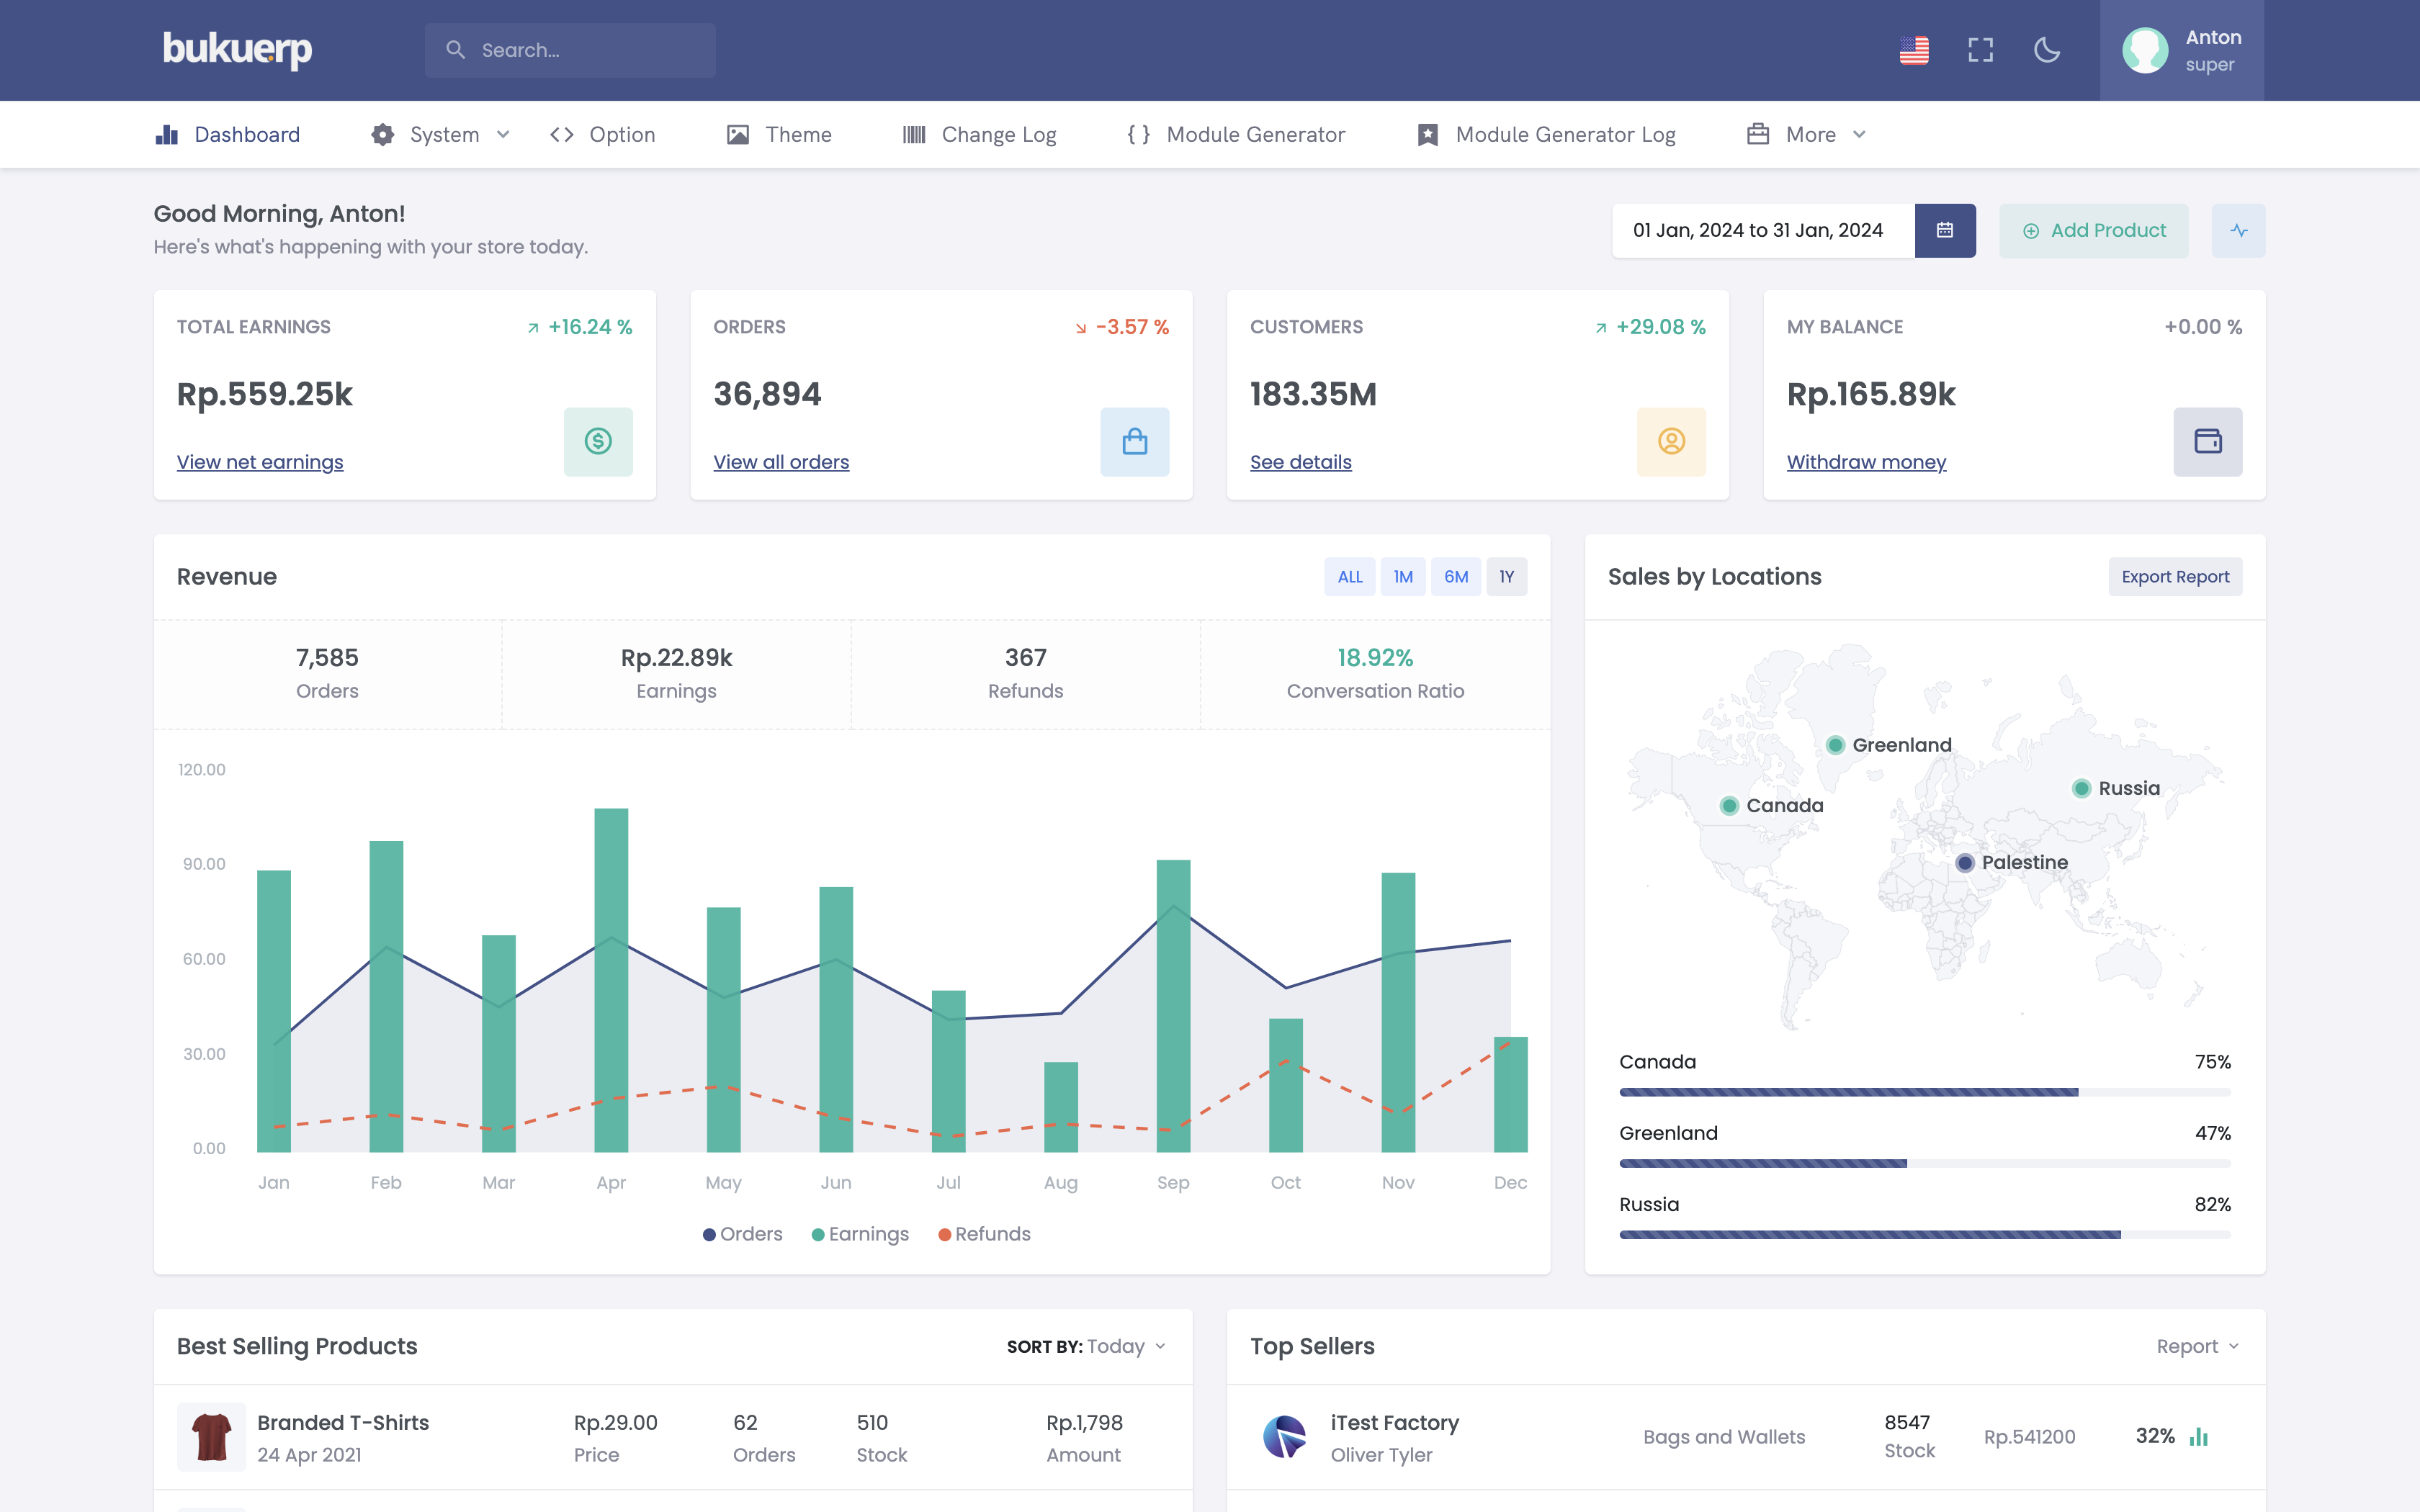Click the activity pulse icon button

point(2238,230)
